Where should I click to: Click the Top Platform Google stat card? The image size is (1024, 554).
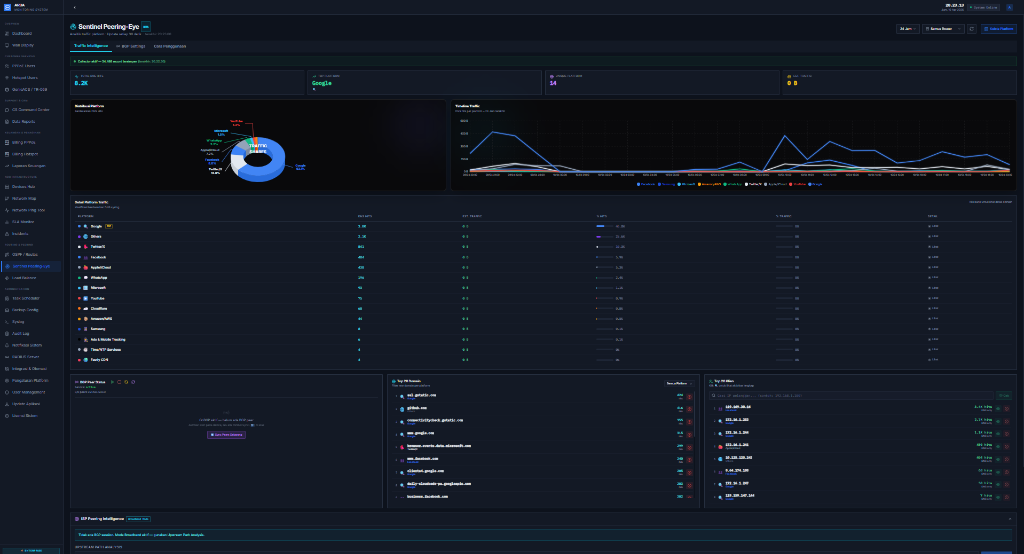424,82
